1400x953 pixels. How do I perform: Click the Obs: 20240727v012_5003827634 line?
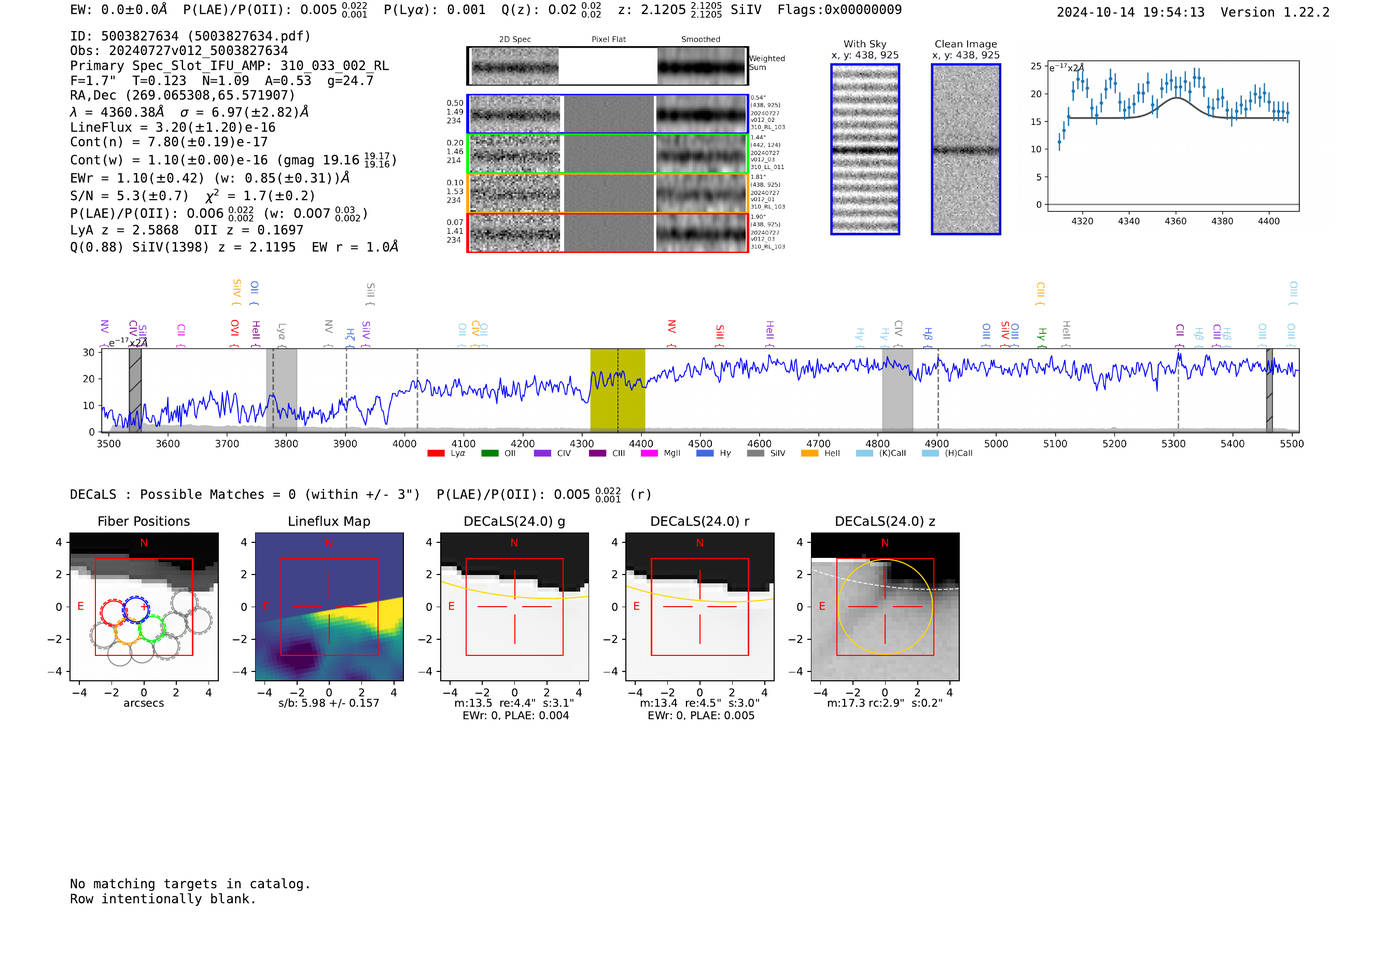click(179, 51)
